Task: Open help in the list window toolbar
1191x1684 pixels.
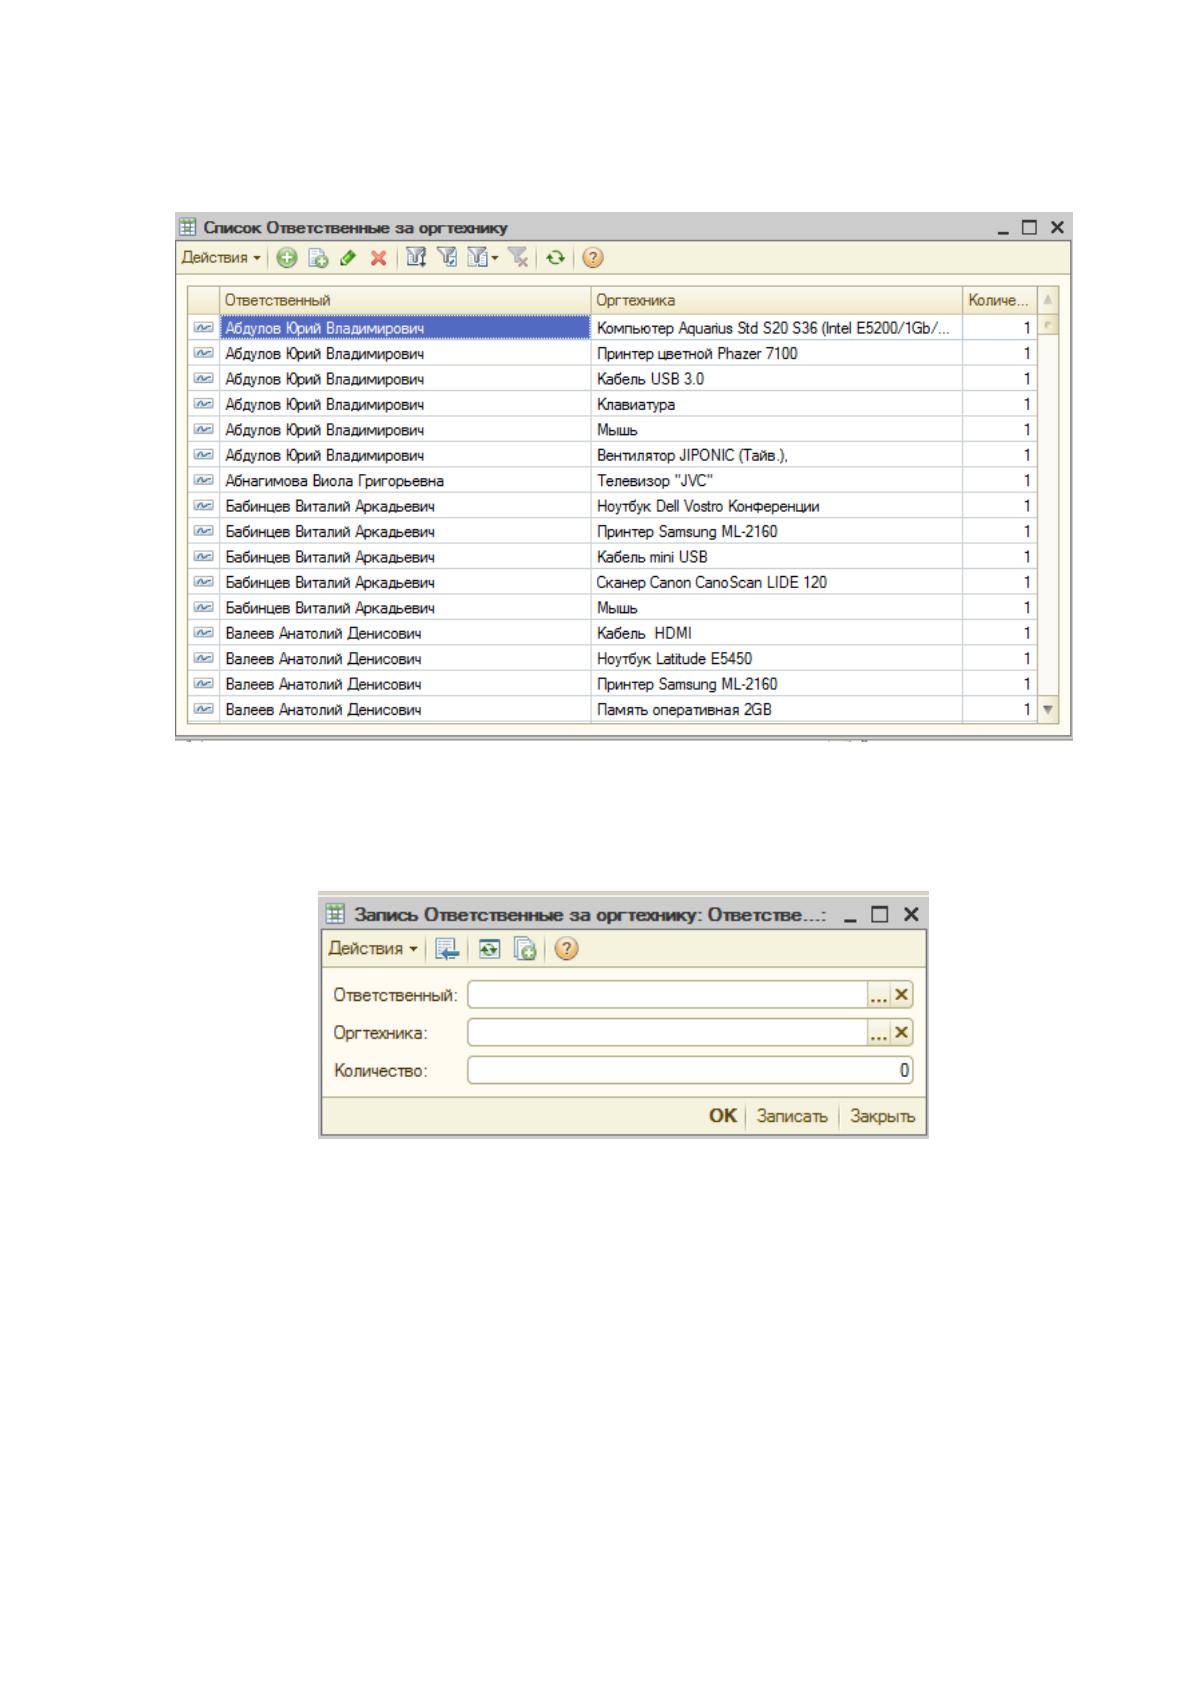Action: coord(593,258)
